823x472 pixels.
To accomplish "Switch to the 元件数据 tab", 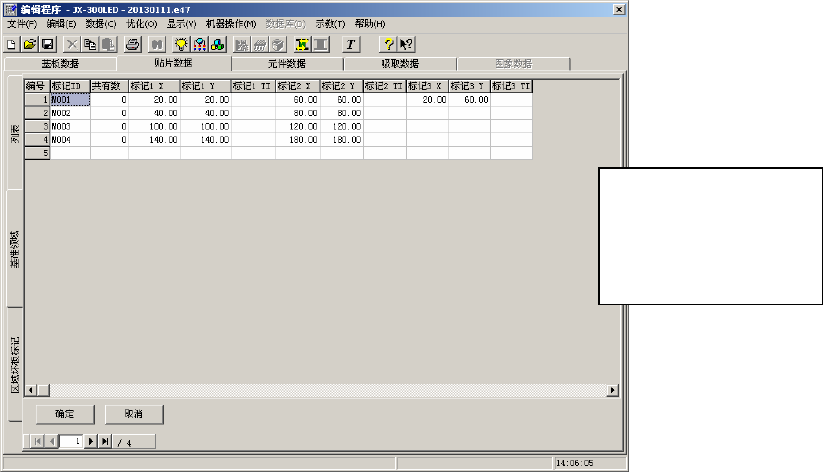I will click(287, 63).
